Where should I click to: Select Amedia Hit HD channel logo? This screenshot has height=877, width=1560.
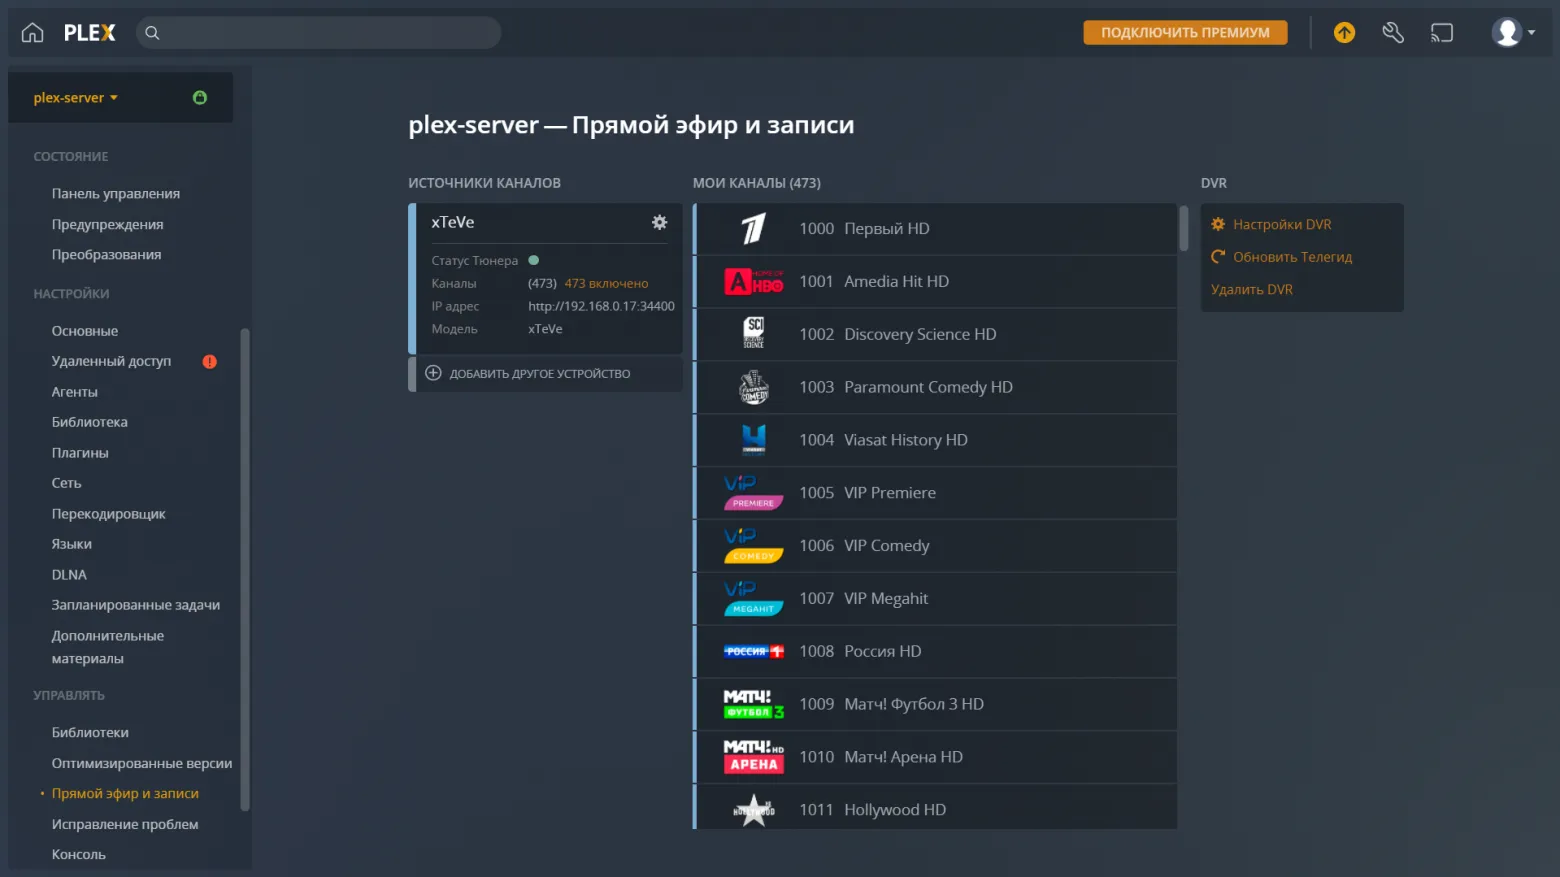[x=754, y=282]
